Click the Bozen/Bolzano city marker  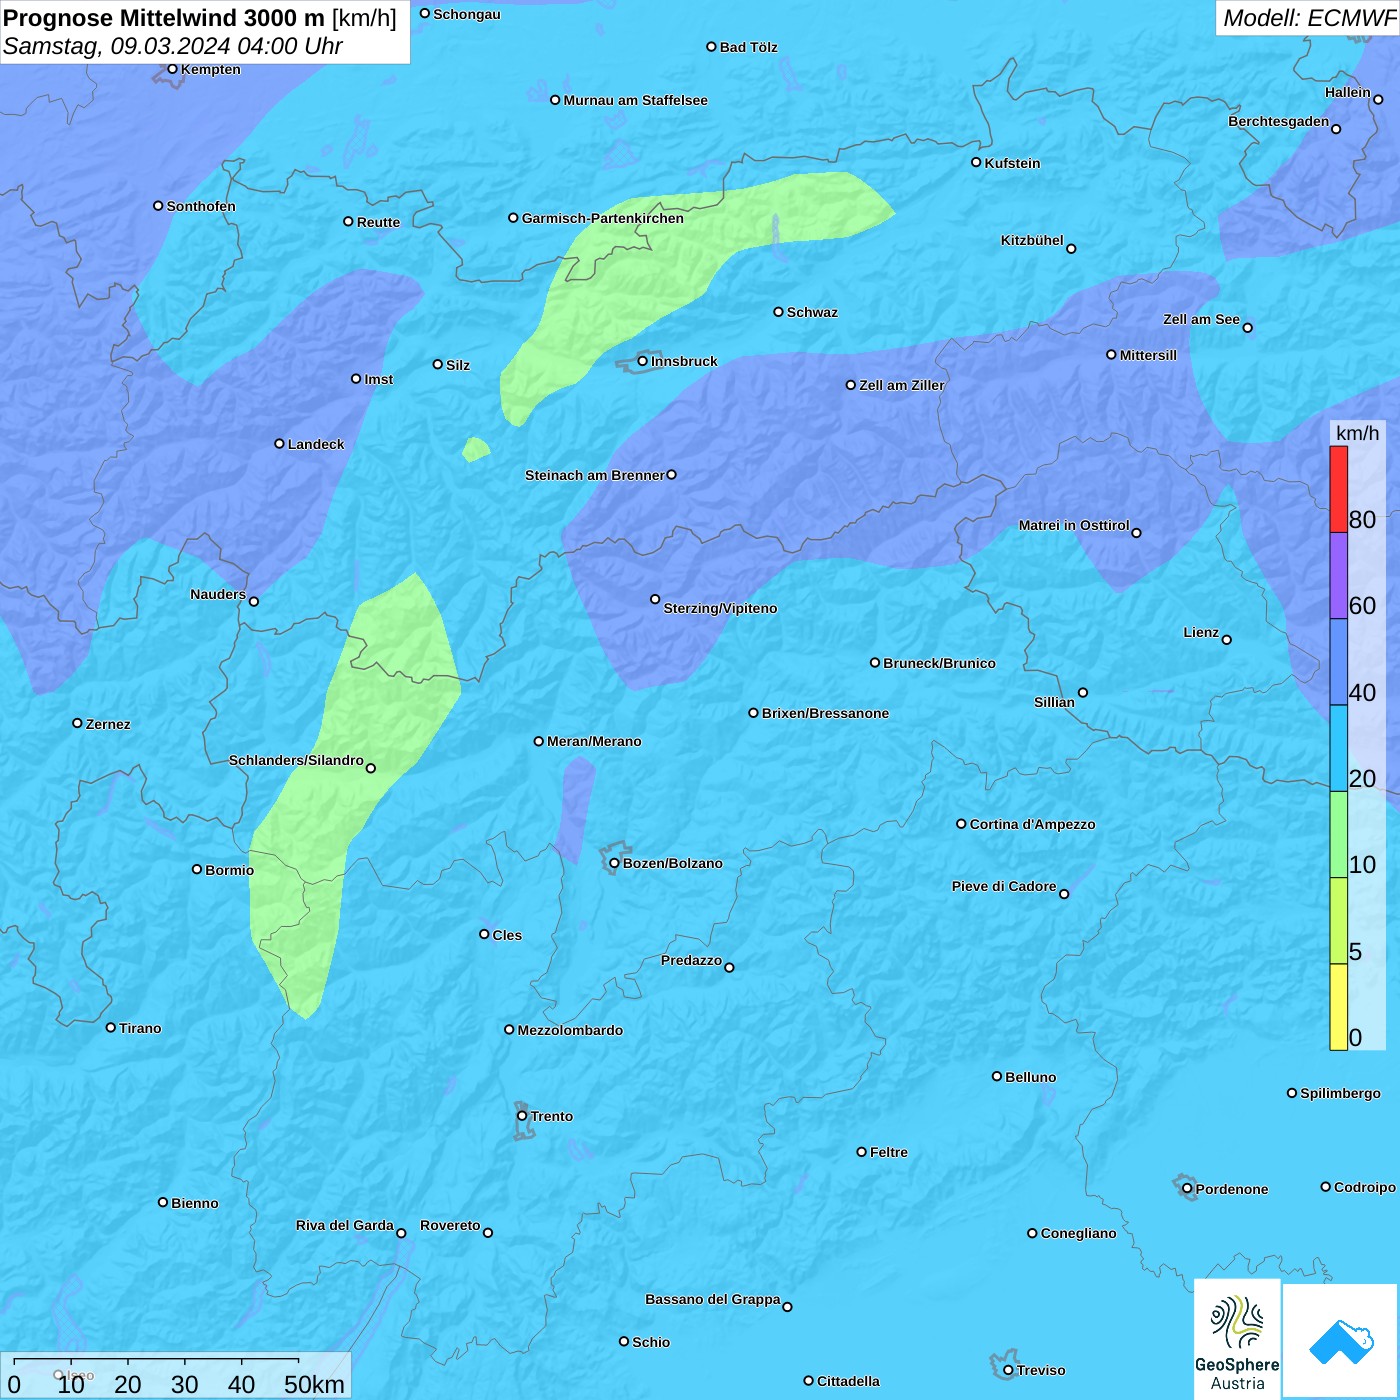[x=614, y=863]
